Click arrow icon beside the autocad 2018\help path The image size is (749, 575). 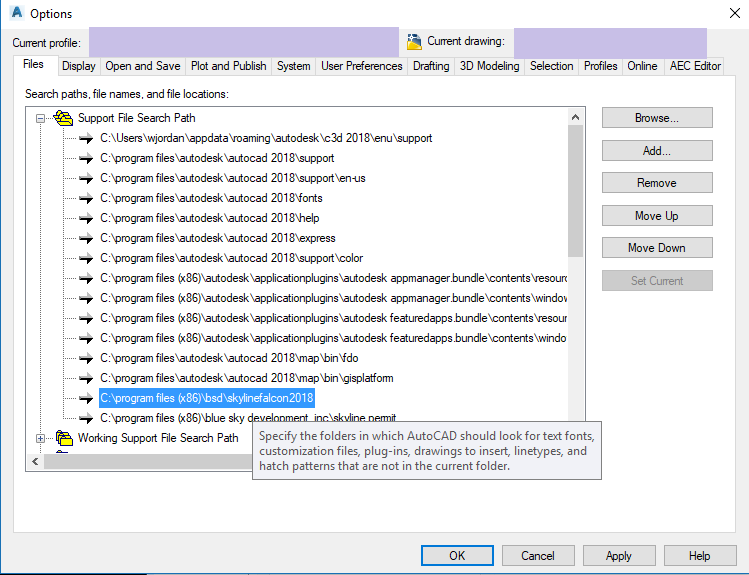pos(86,218)
